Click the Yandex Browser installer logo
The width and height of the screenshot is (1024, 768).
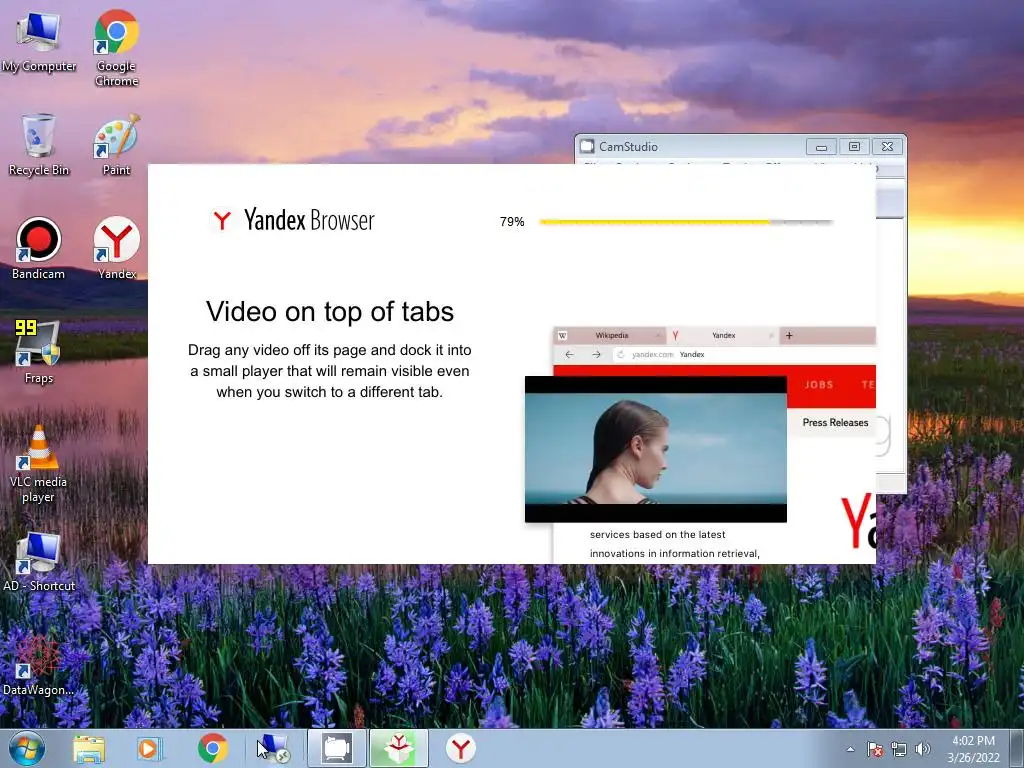point(292,220)
